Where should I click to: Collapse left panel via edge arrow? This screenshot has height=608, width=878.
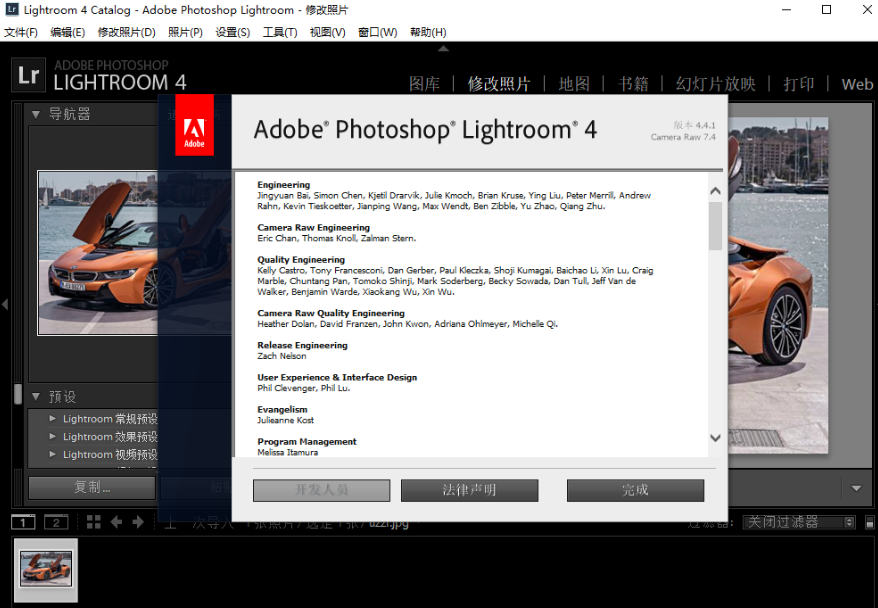(x=5, y=305)
